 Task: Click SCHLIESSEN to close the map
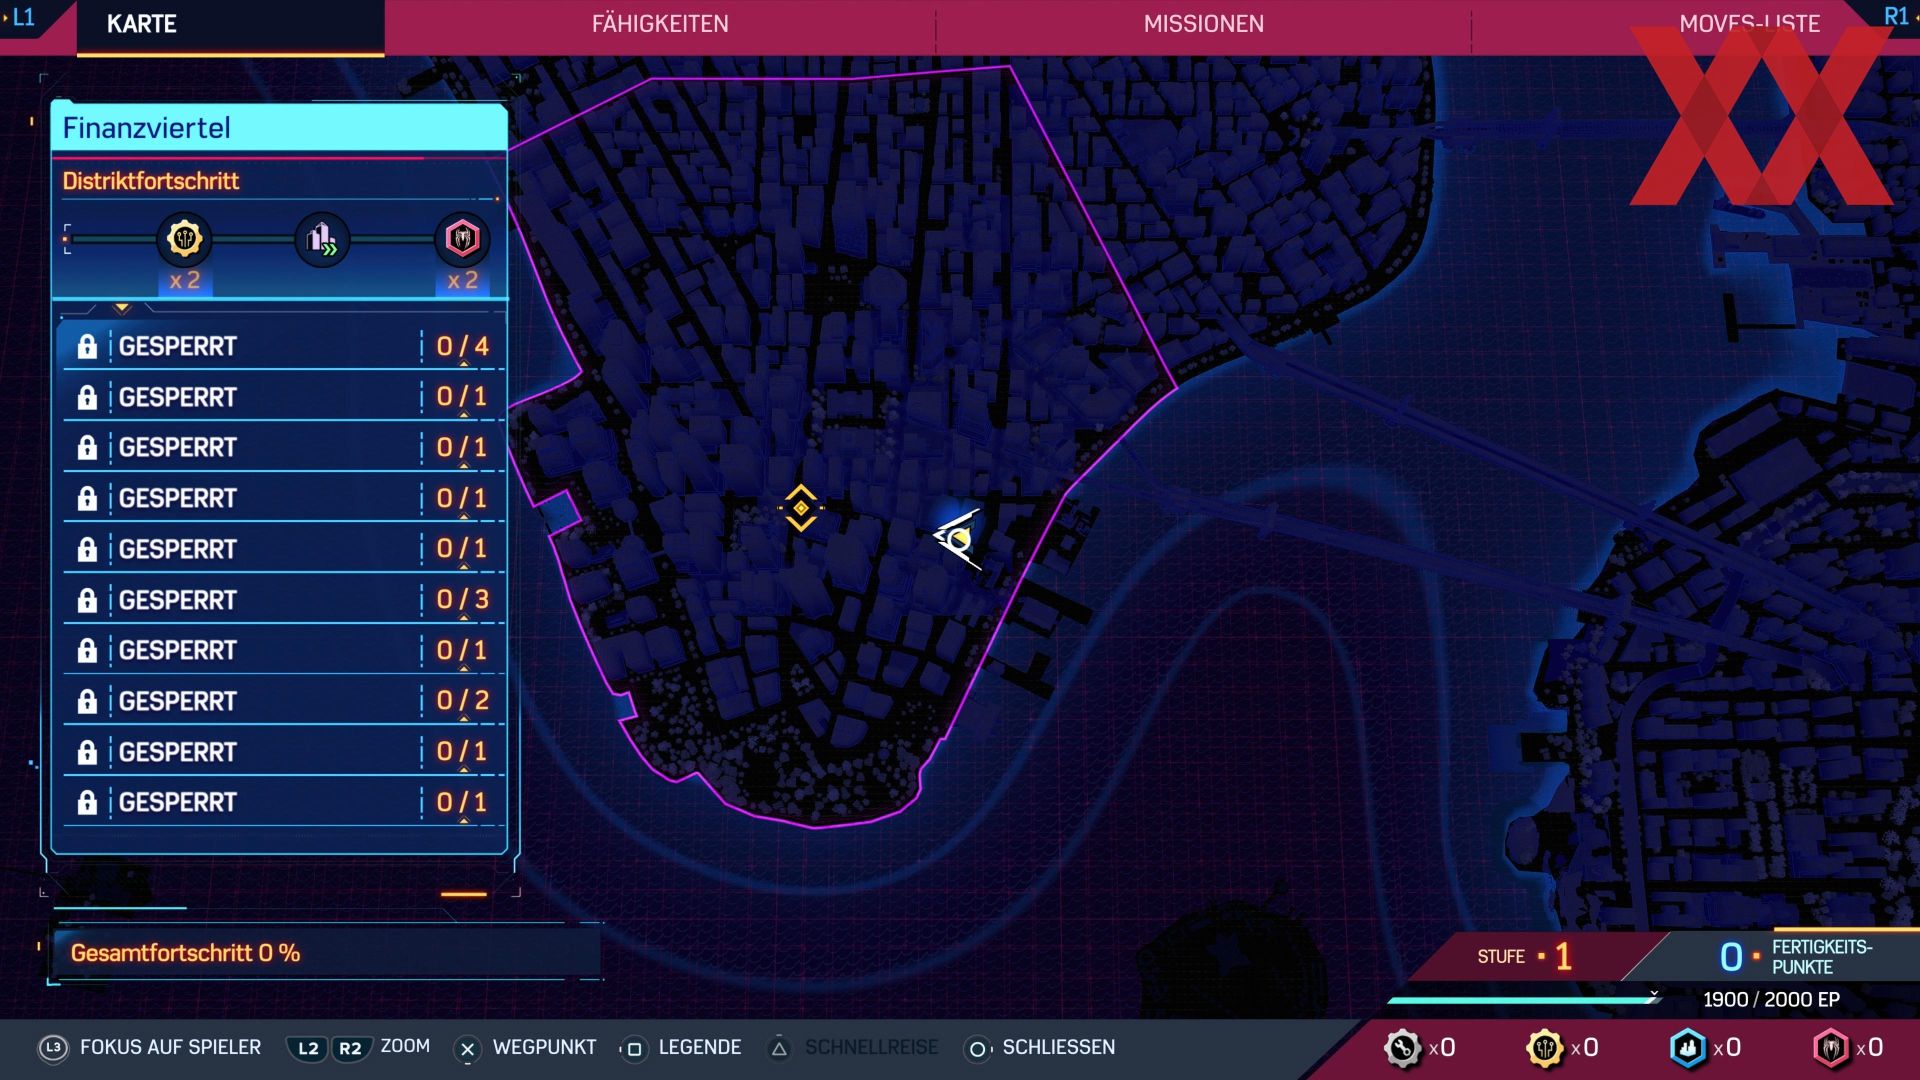point(1058,1047)
